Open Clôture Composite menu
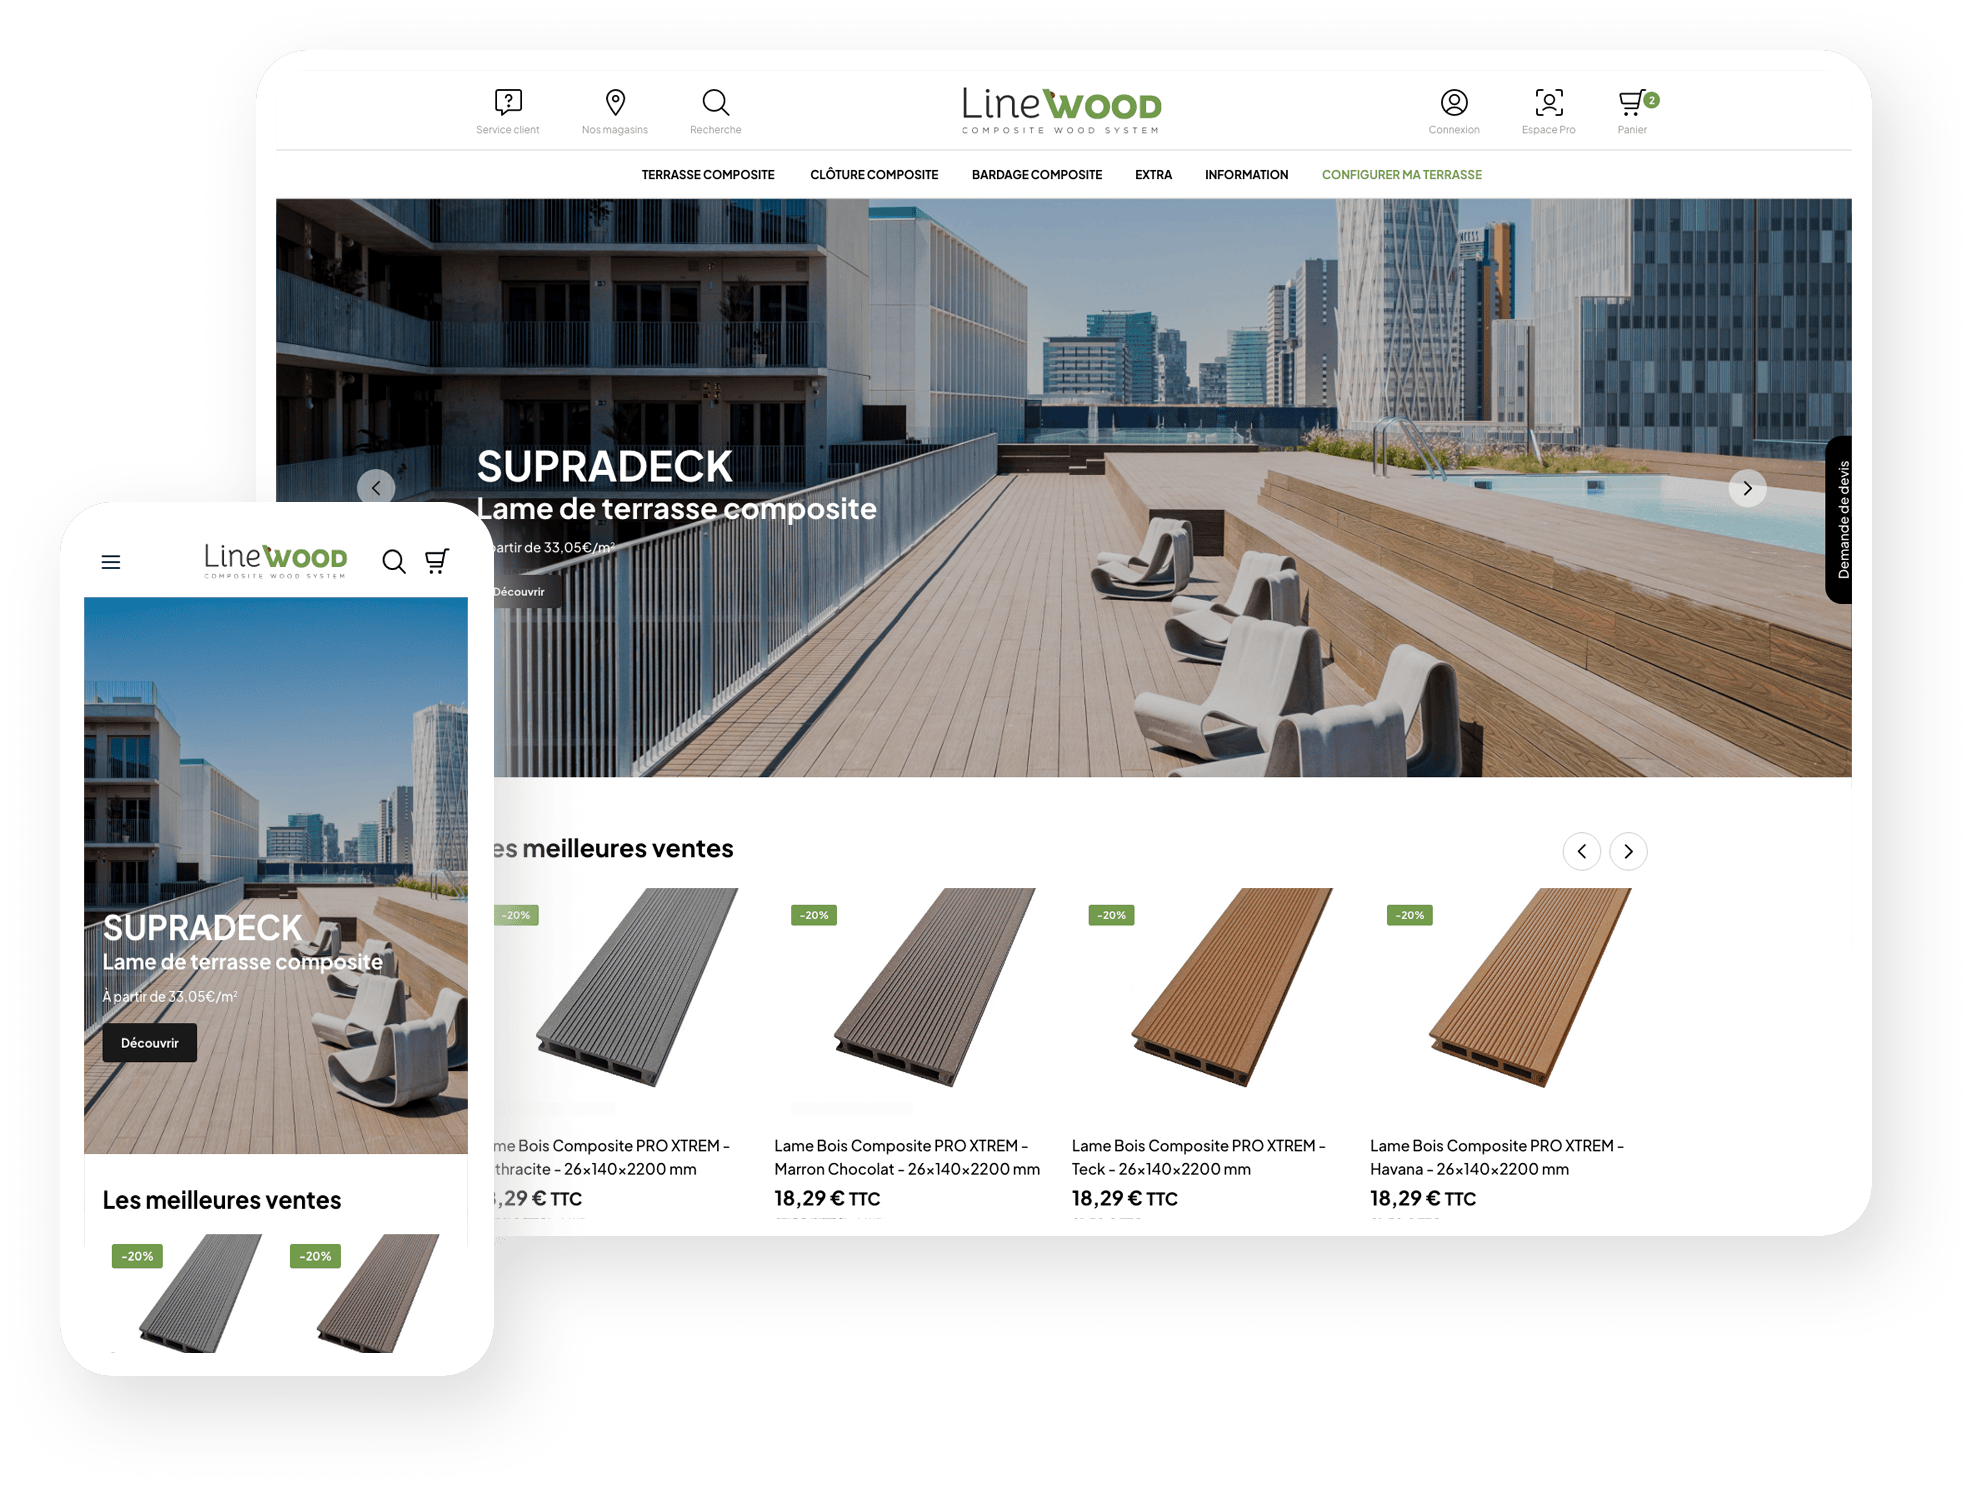The image size is (1972, 1486). coord(874,175)
